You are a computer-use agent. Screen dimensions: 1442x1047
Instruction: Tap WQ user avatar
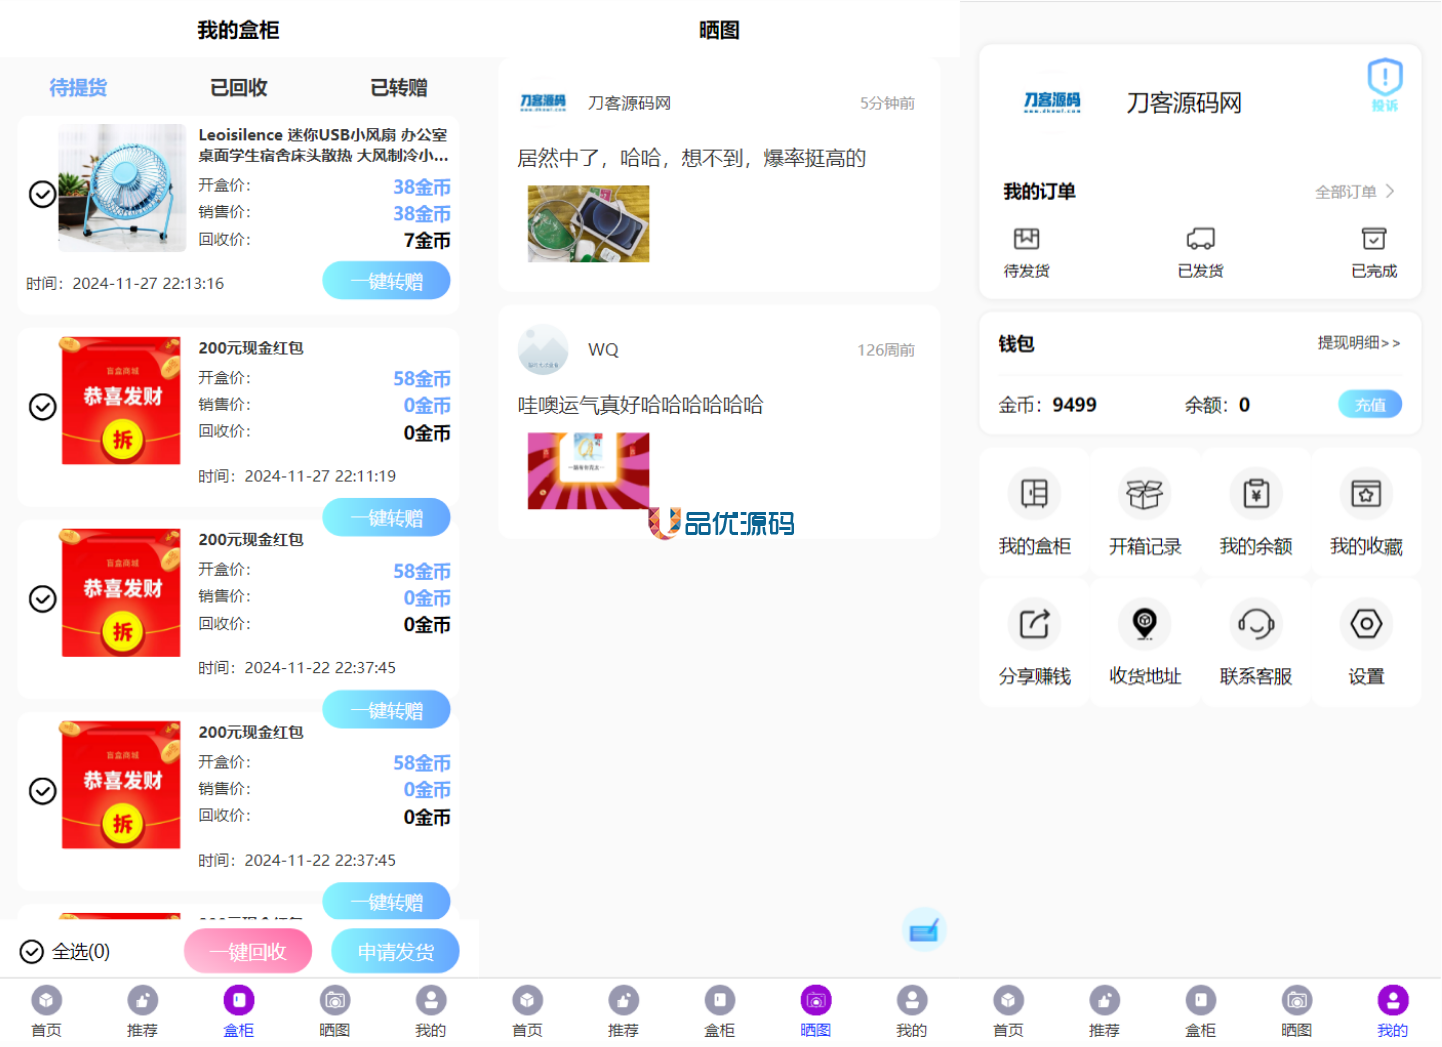543,349
